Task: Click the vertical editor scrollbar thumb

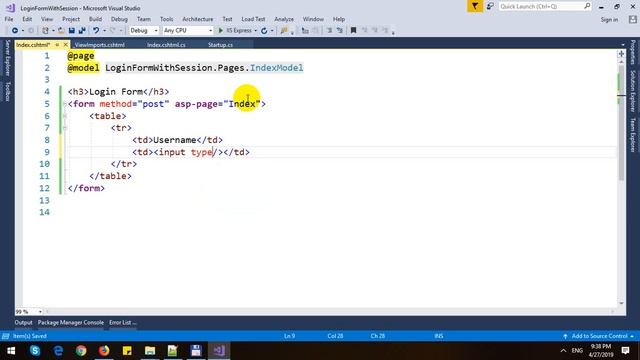Action: 621,122
